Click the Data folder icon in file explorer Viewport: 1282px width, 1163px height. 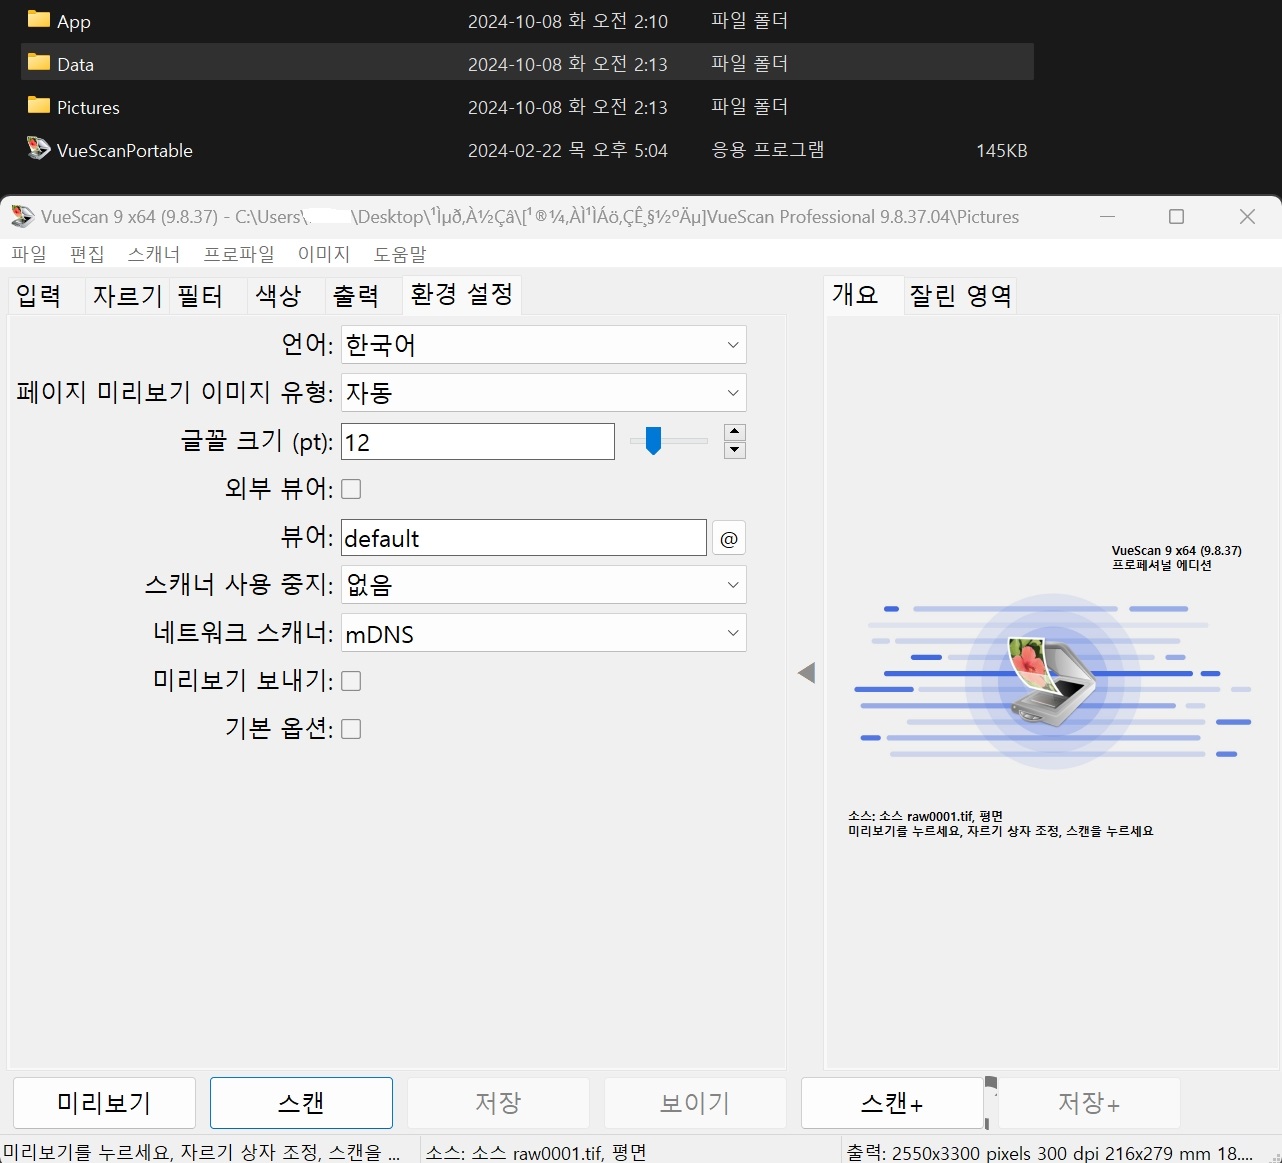point(39,62)
